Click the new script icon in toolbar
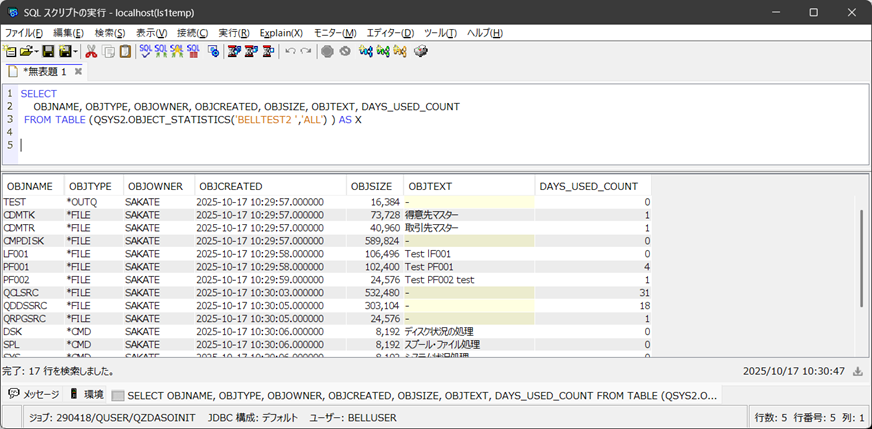872x429 pixels. point(11,51)
